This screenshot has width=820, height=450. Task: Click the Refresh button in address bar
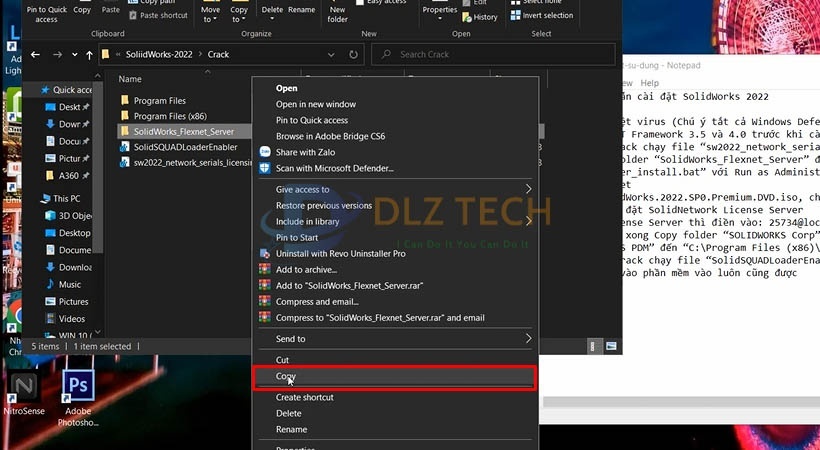pyautogui.click(x=354, y=54)
